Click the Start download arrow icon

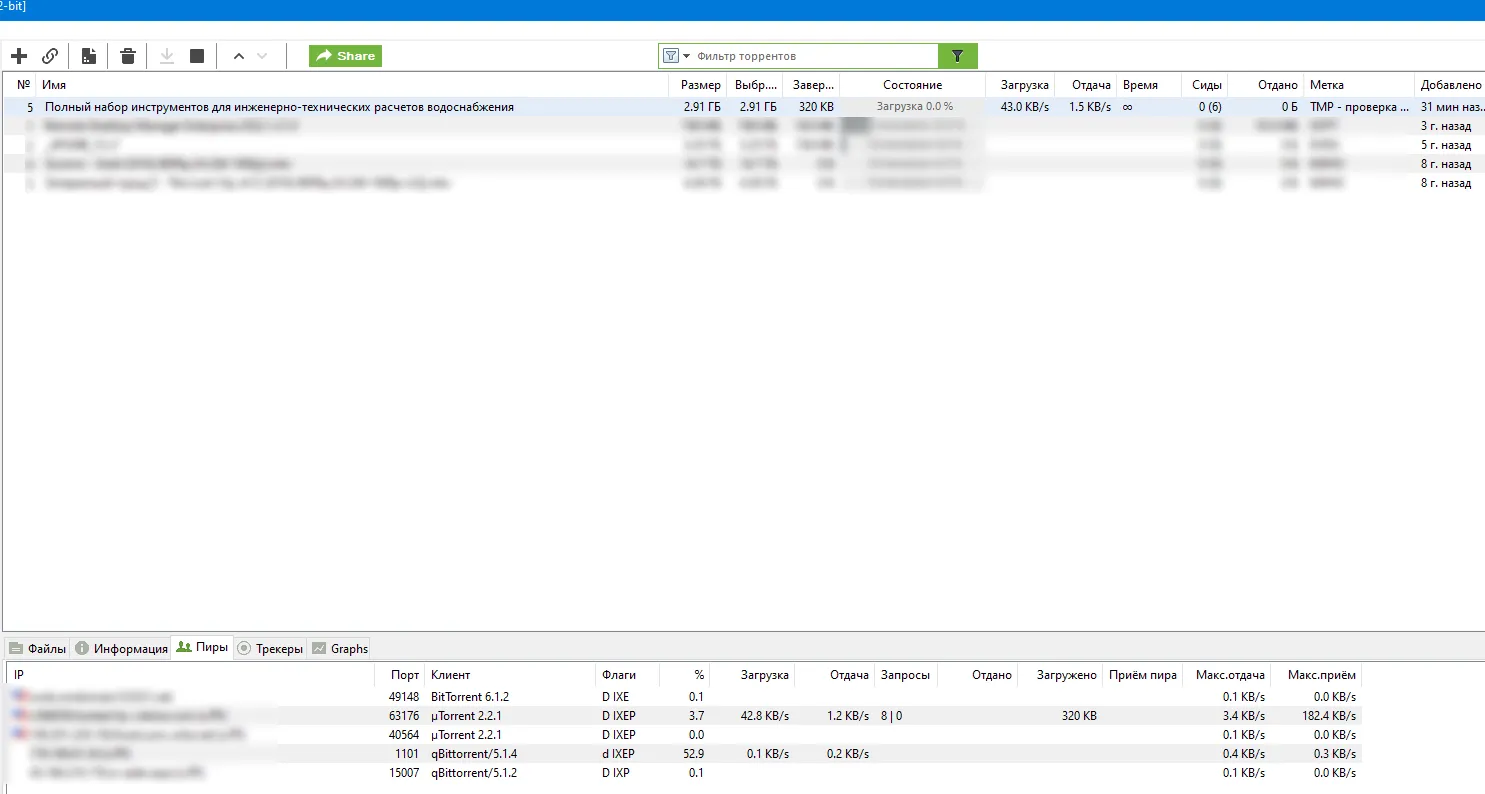(167, 56)
